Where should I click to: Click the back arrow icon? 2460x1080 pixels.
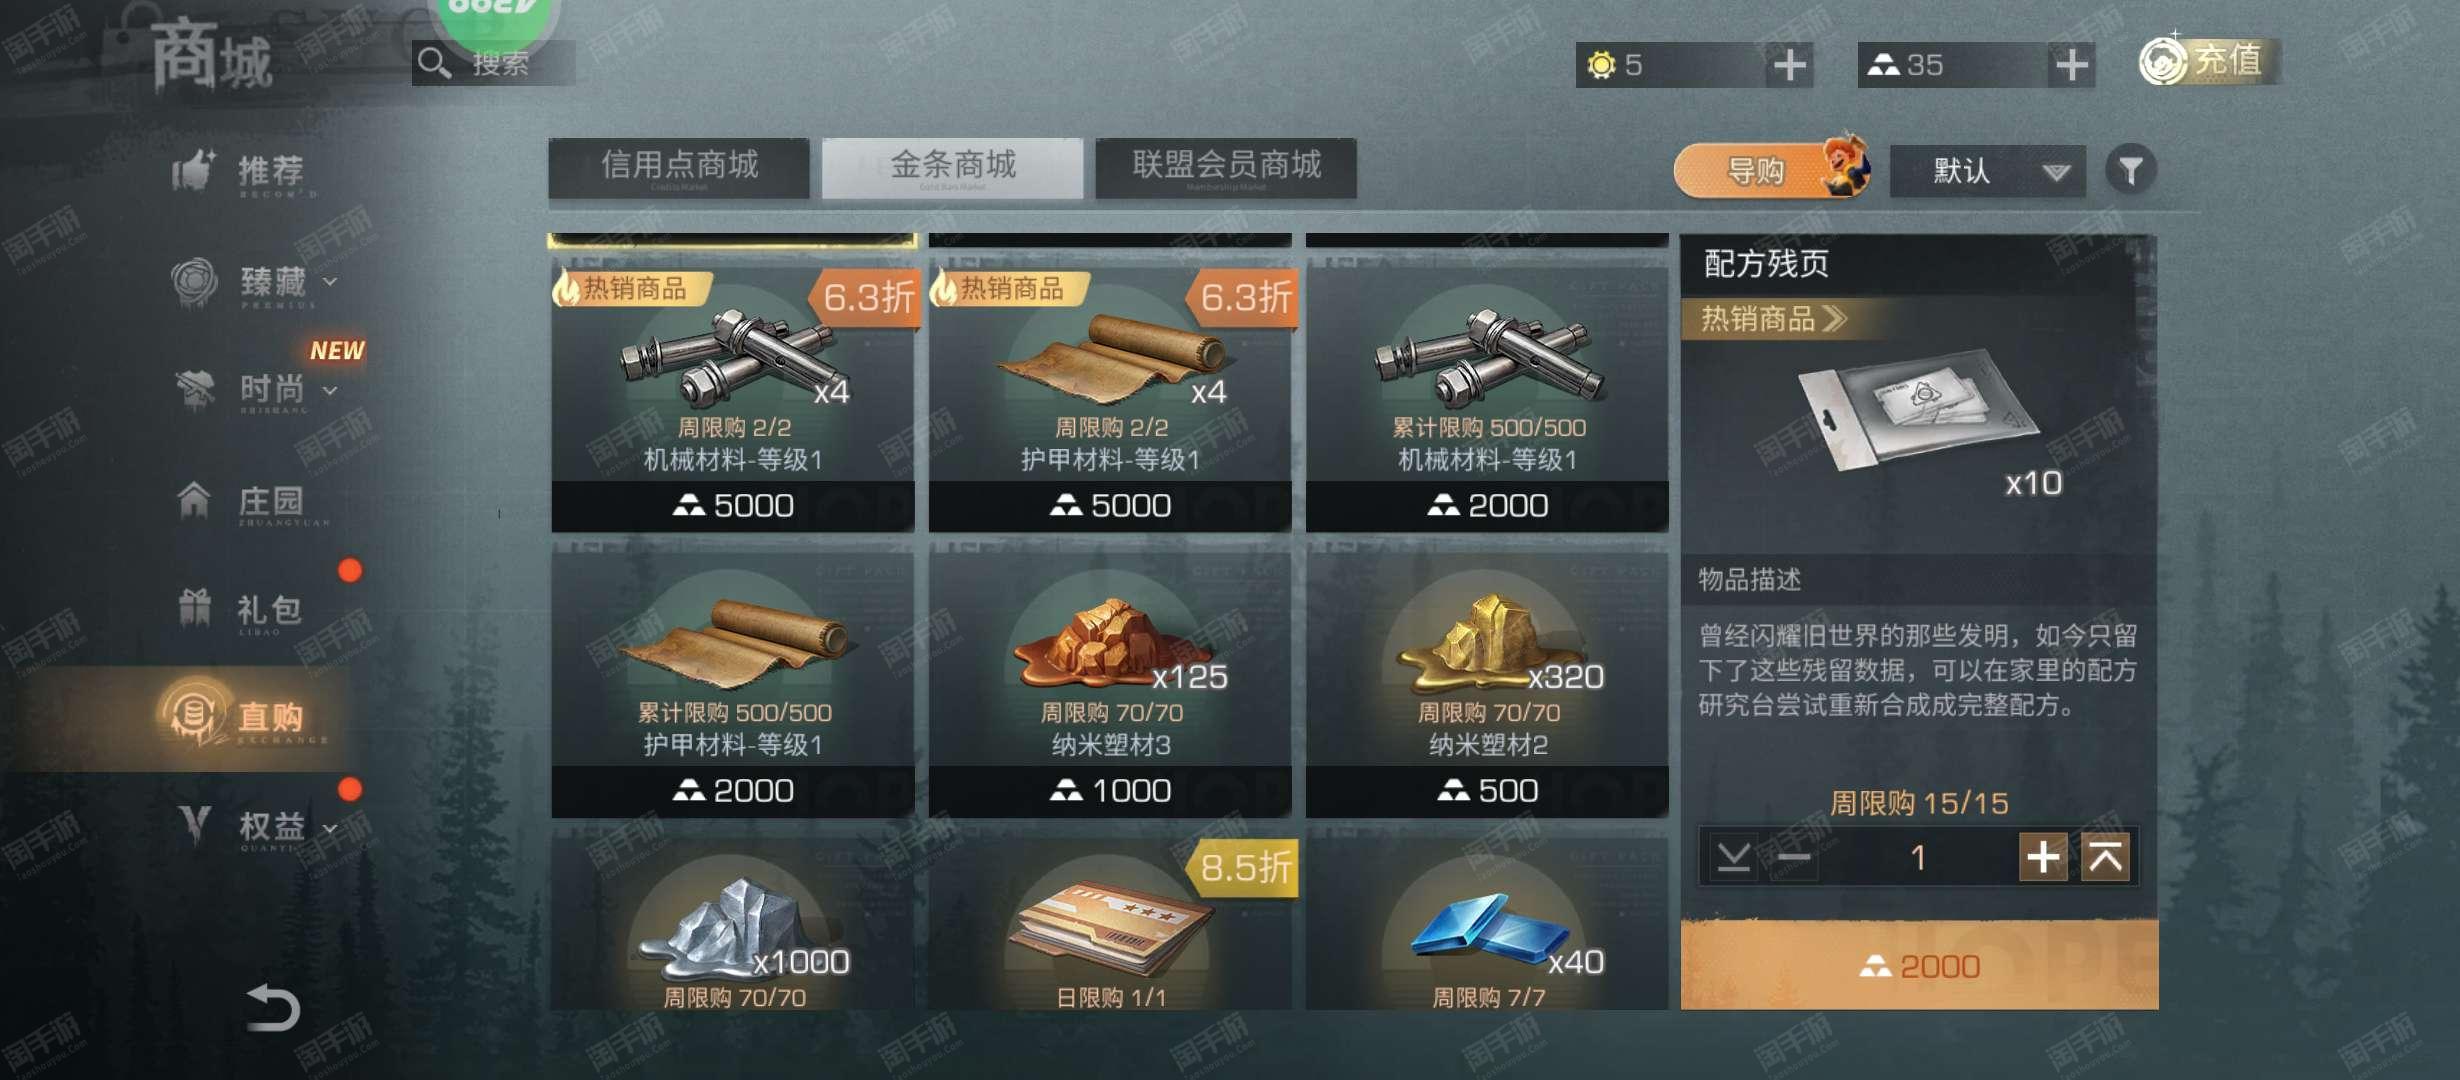coord(272,1007)
